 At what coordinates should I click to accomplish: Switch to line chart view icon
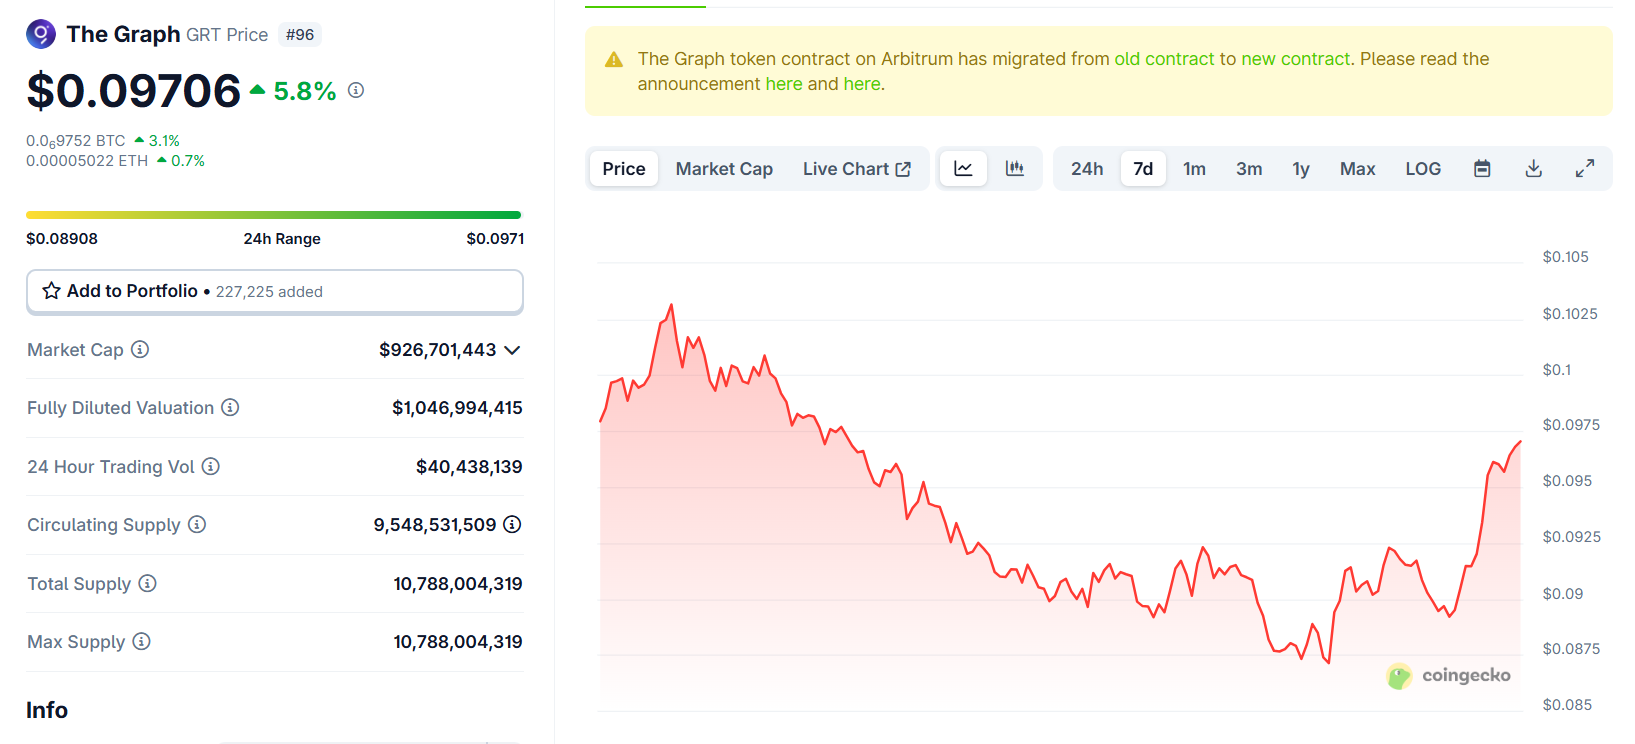(x=963, y=168)
